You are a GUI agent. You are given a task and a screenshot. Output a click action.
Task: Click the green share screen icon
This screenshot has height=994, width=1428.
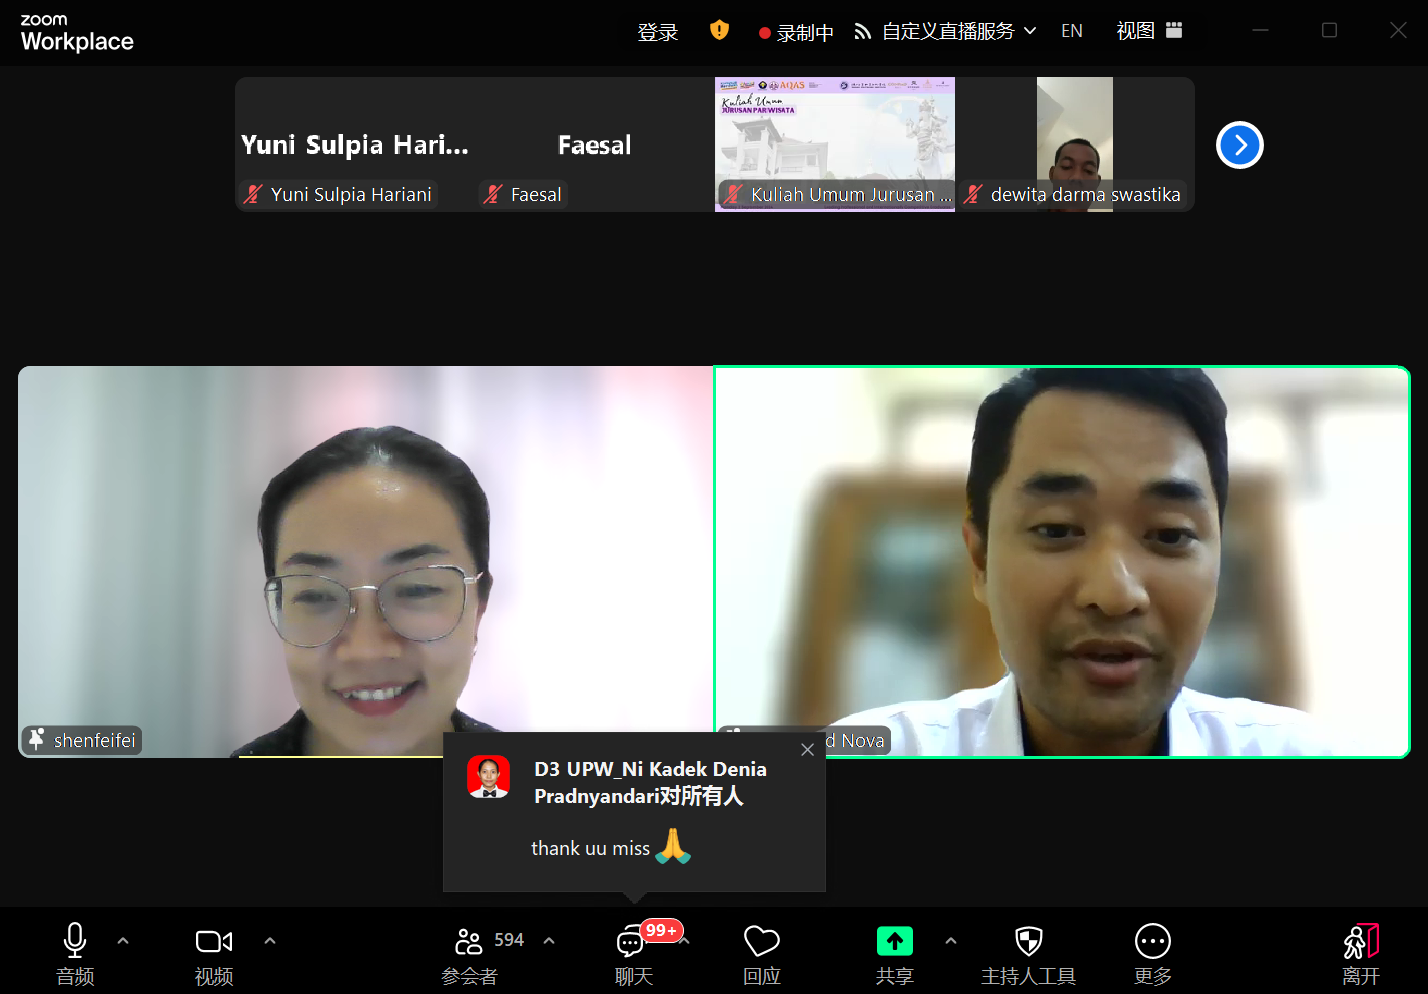pos(894,942)
